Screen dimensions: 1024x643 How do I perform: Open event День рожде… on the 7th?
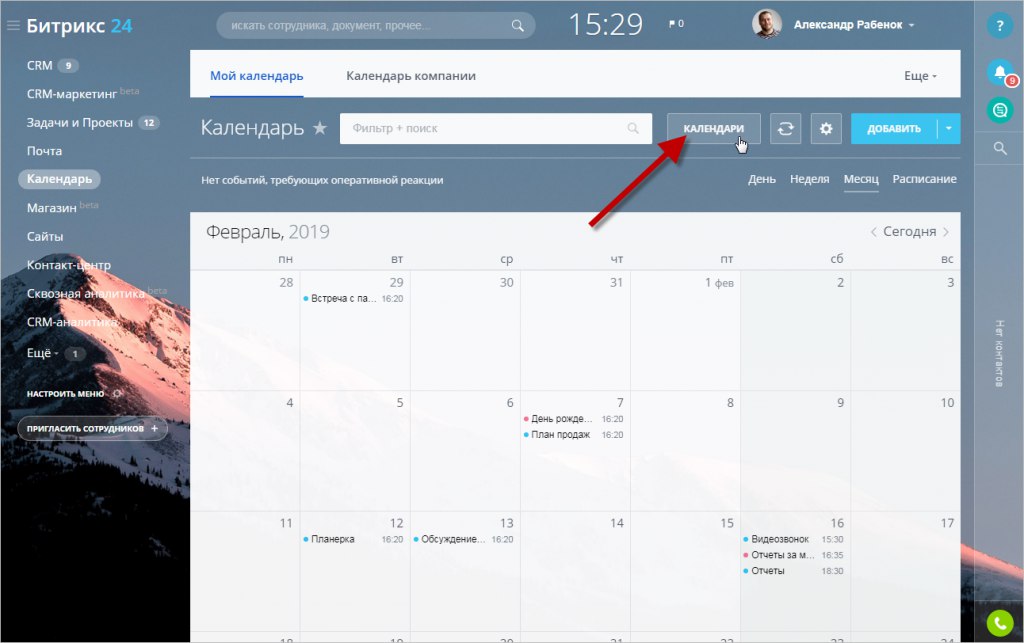point(573,419)
